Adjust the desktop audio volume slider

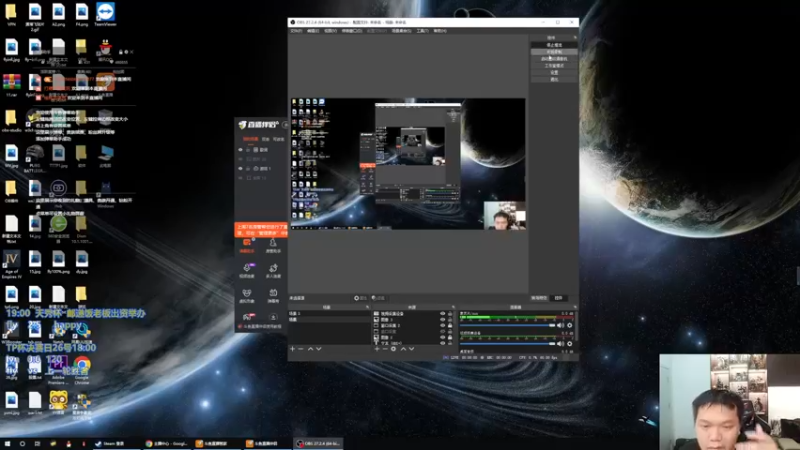pos(508,343)
